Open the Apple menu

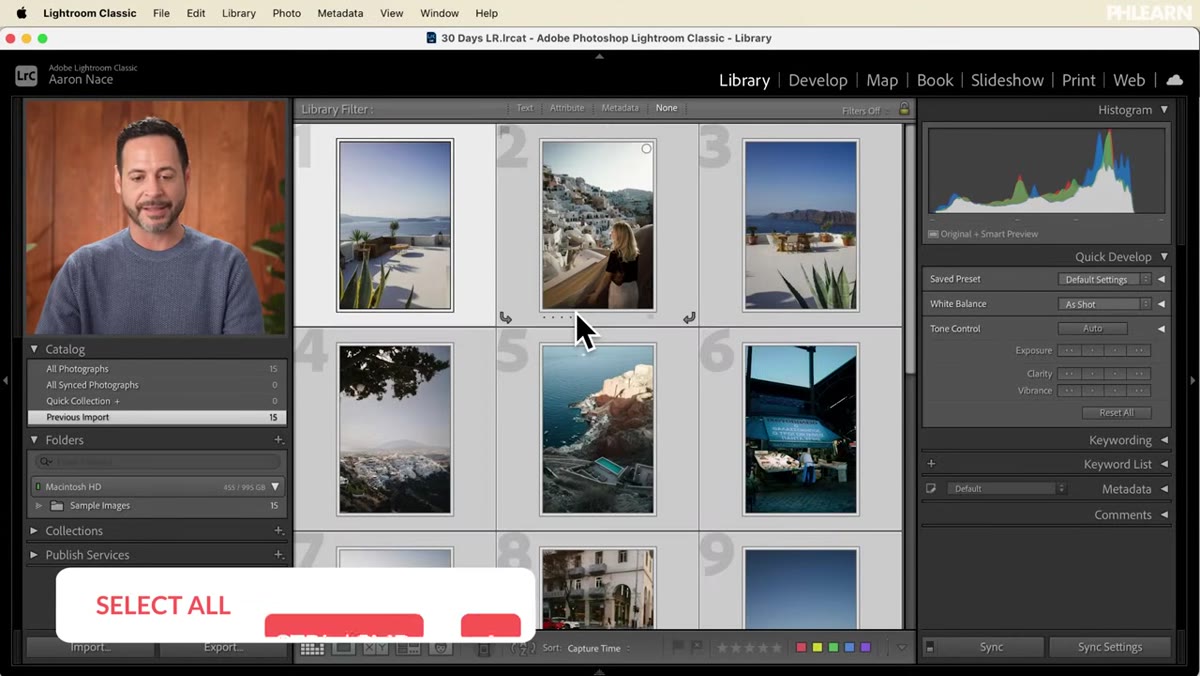(x=21, y=13)
